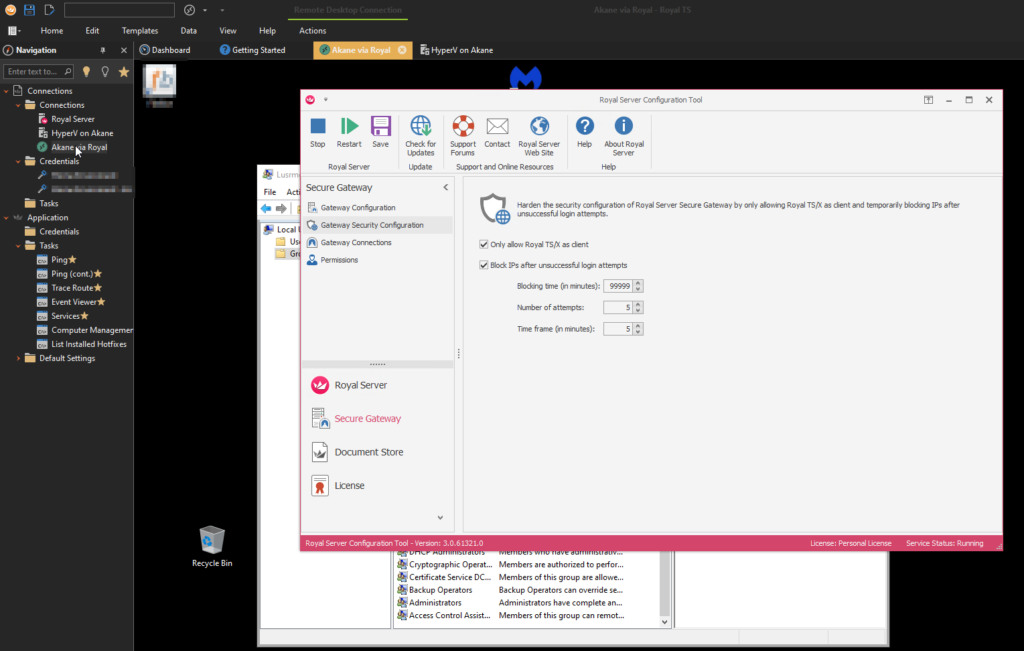Increase the Blocking time stepper
The width and height of the screenshot is (1024, 651).
[x=638, y=283]
